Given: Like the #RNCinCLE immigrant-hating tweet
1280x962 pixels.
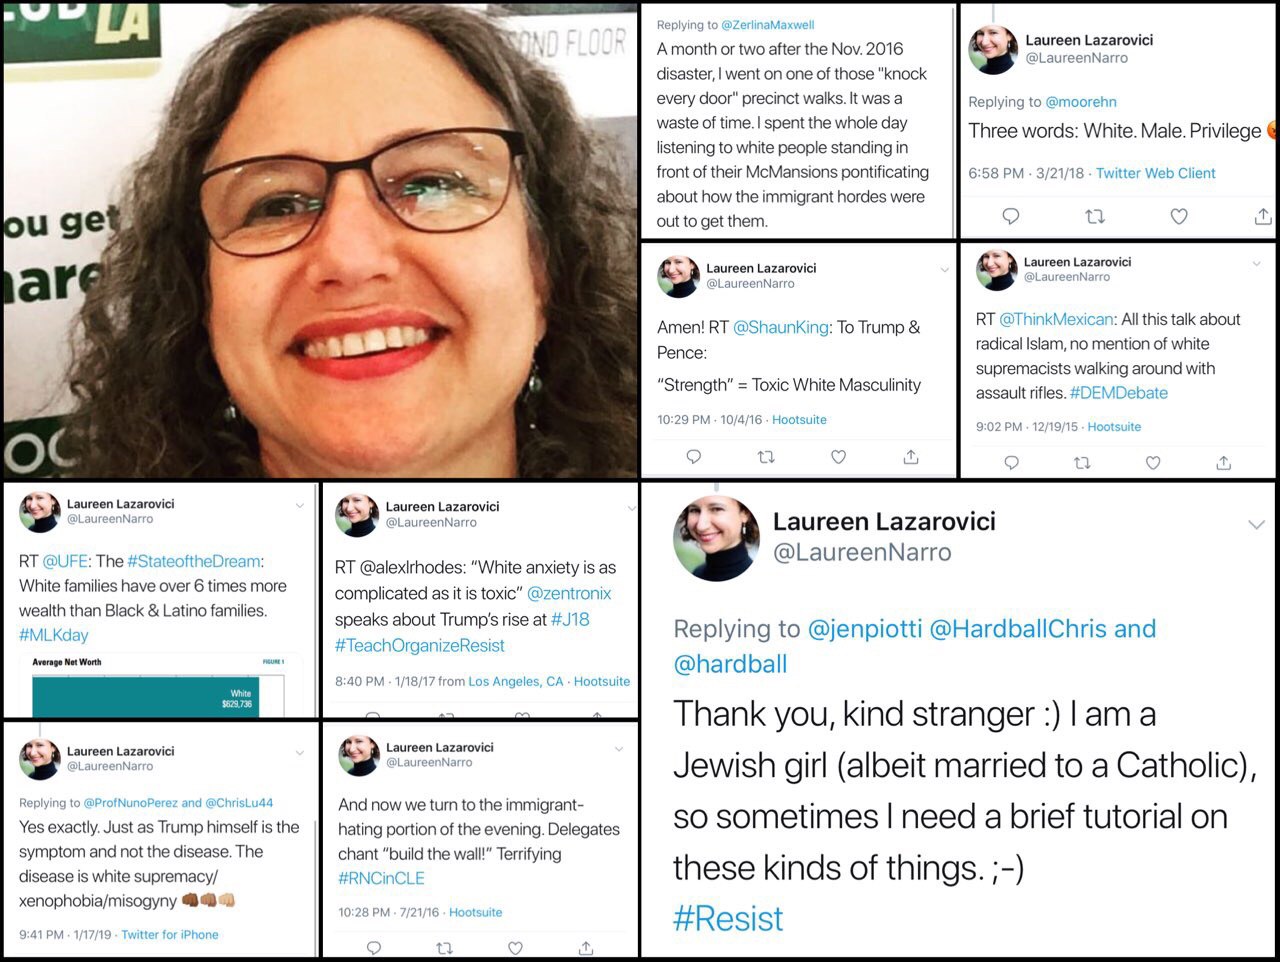Looking at the screenshot, I should pos(515,947).
